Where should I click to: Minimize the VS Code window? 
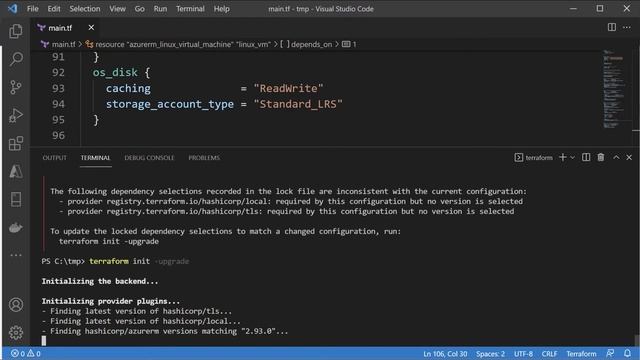(x=573, y=9)
